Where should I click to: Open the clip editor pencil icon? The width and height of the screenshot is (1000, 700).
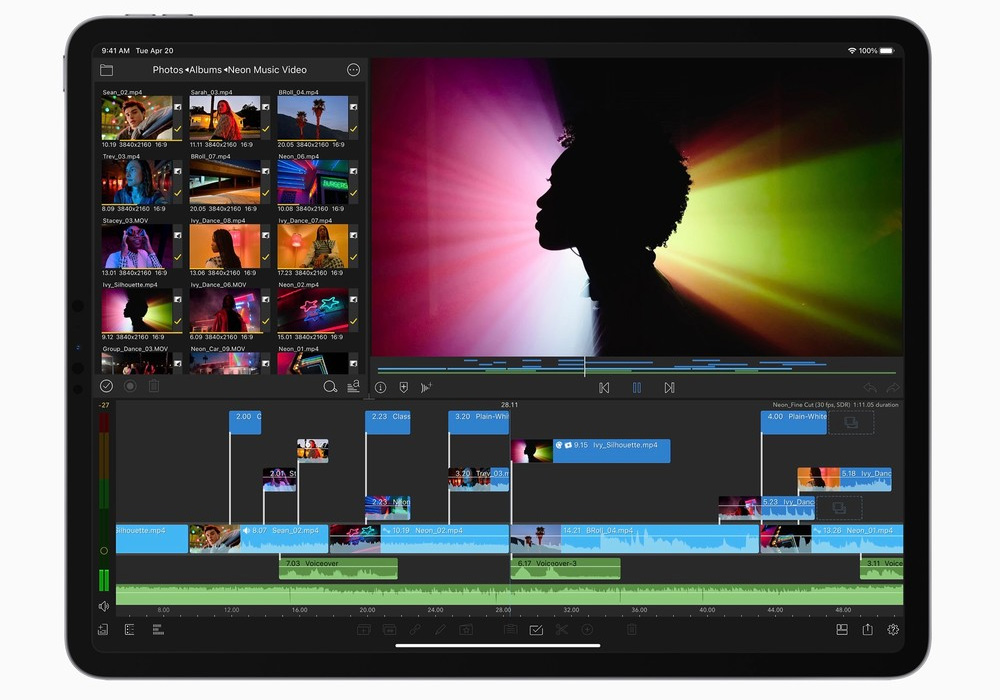(x=440, y=630)
